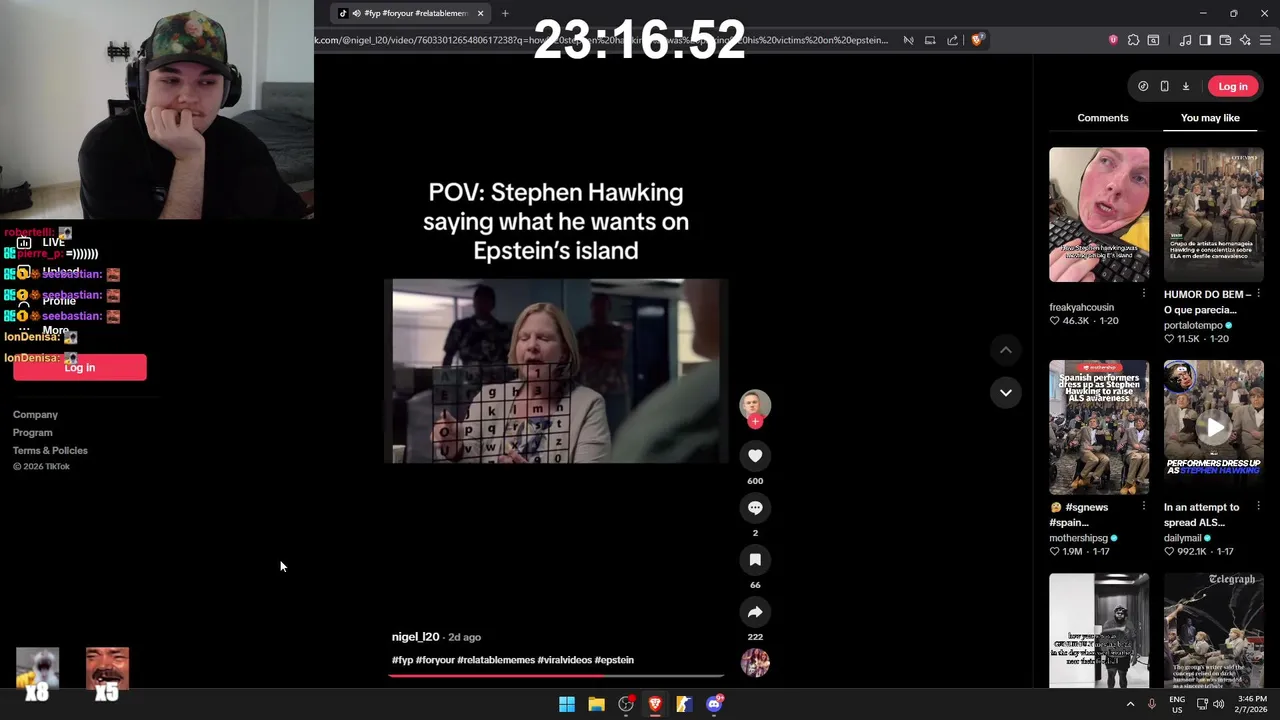1280x720 pixels.
Task: Share the video using the arrow icon
Action: (755, 612)
